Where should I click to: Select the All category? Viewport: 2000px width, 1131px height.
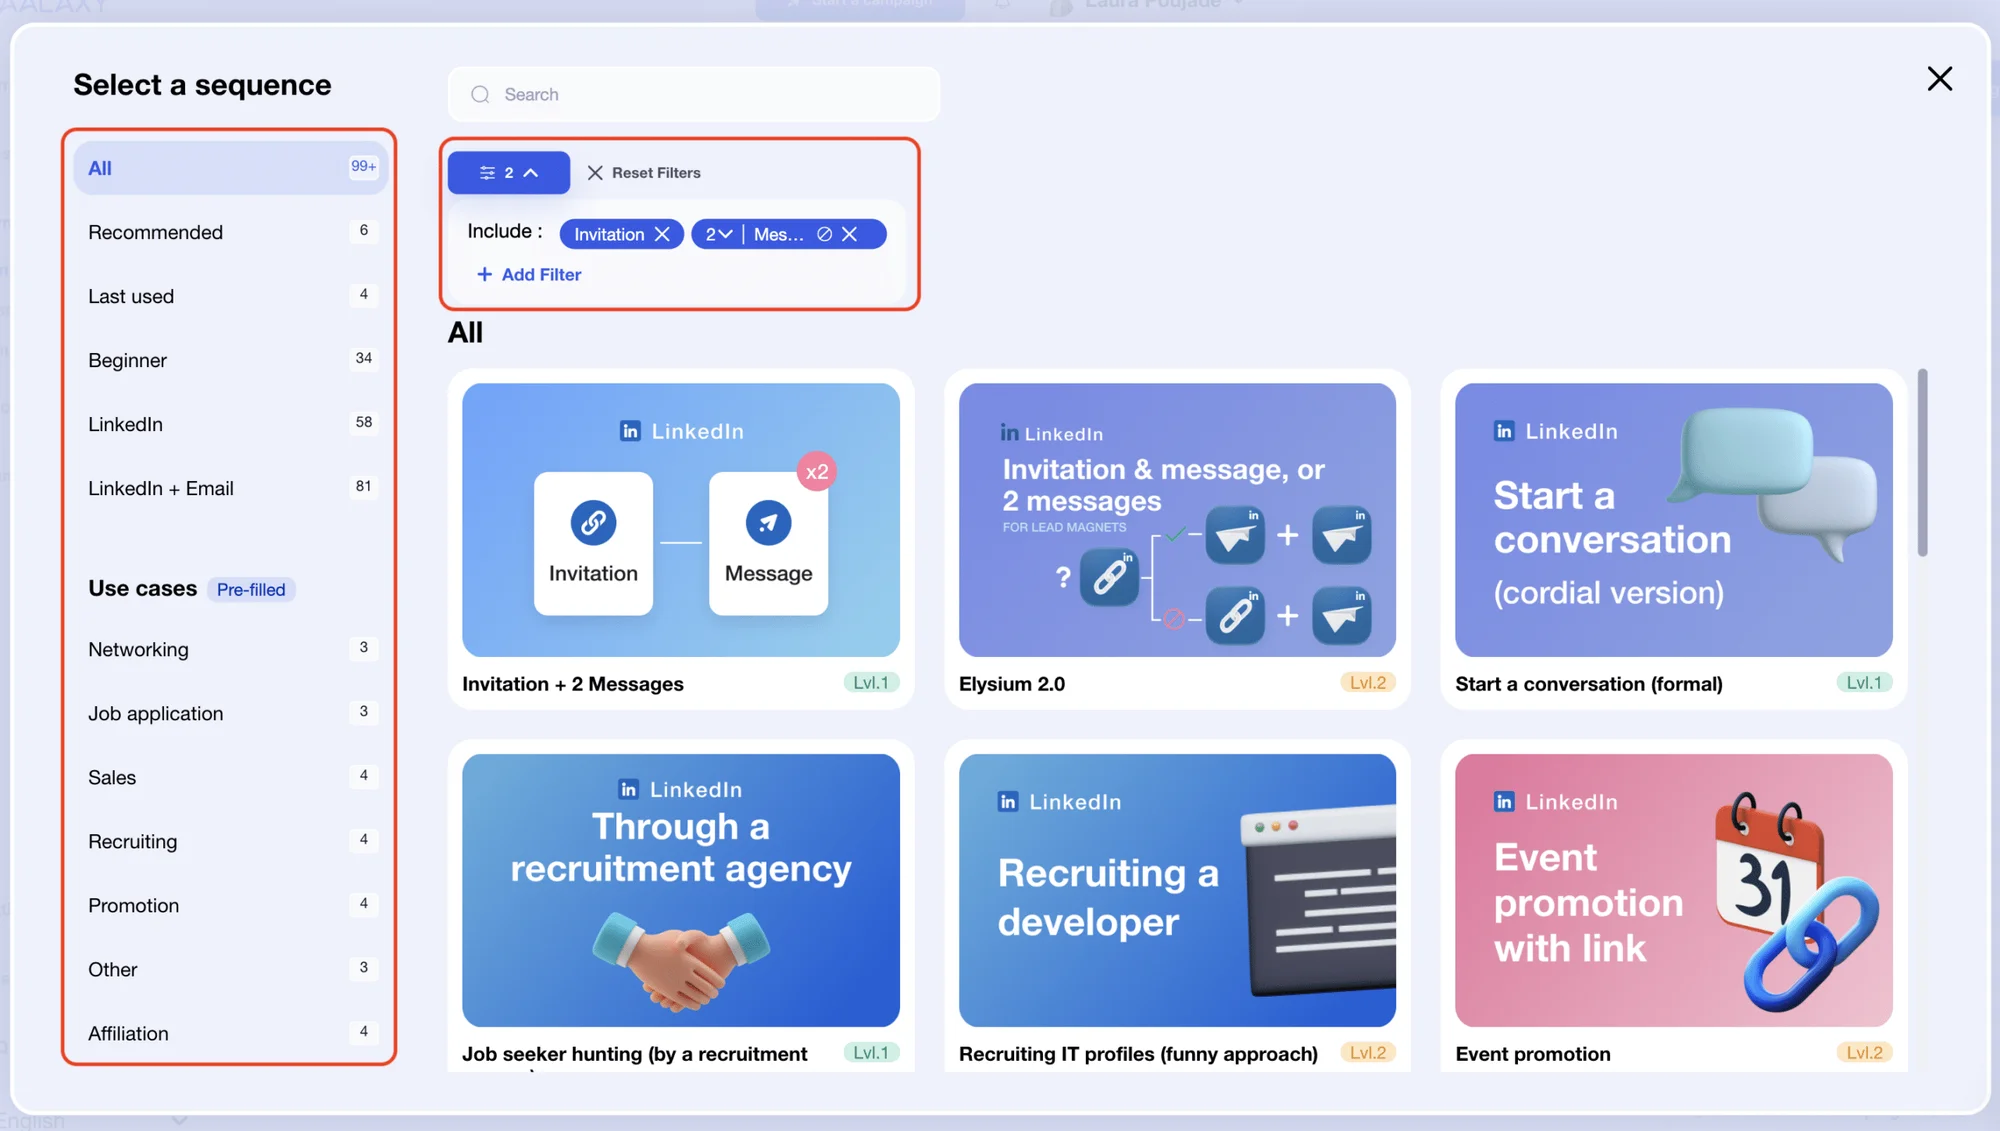point(230,168)
